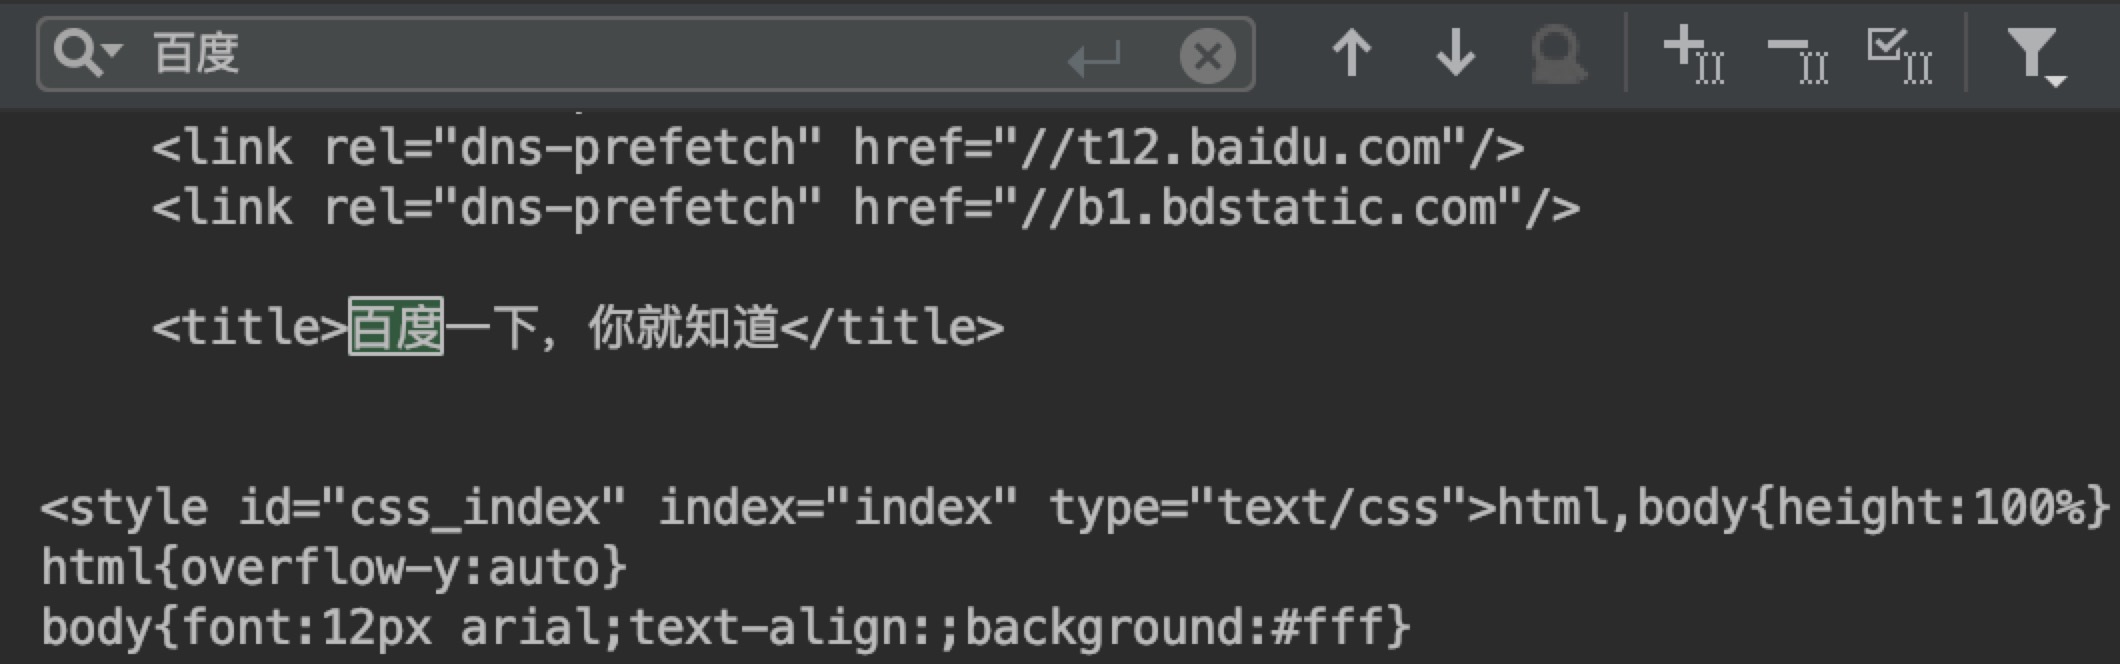Image resolution: width=2120 pixels, height=664 pixels.
Task: Unselect occurrence using the minus cursor icon
Action: [x=1797, y=56]
